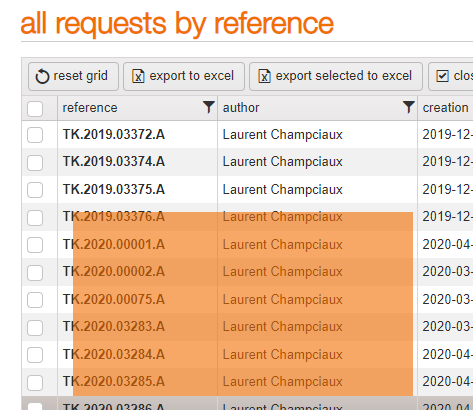Open reference TK.2020.03284.A

click(x=114, y=354)
